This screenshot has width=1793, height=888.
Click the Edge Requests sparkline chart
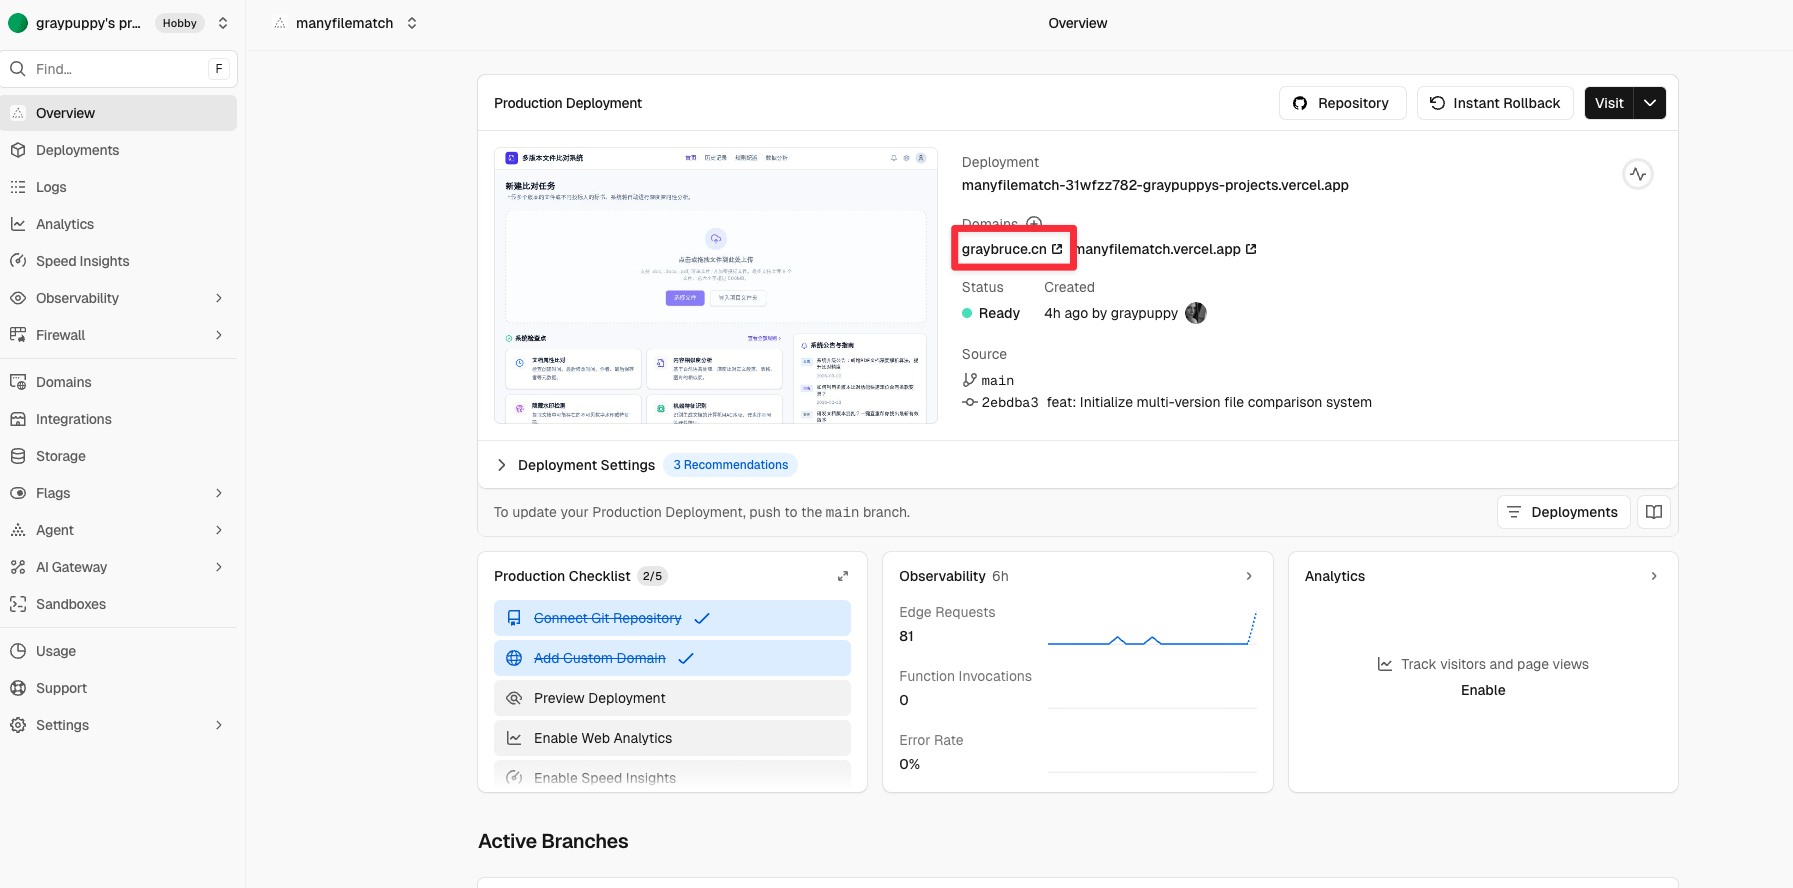pos(1151,632)
